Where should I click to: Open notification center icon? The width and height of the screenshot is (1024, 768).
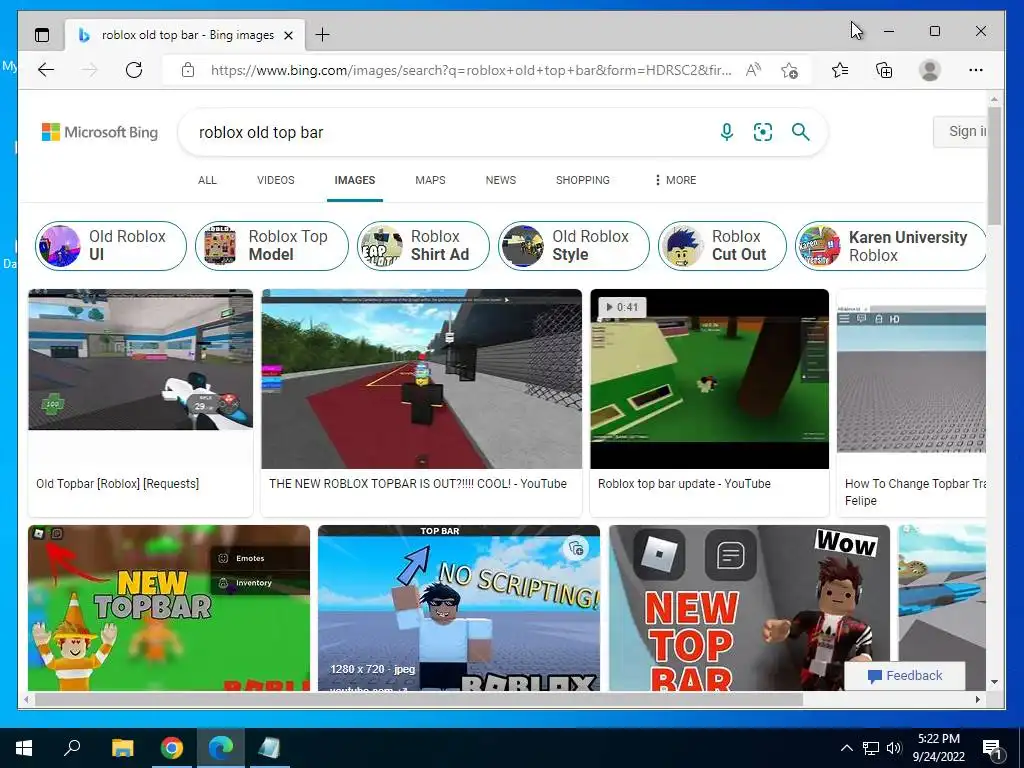pos(992,748)
